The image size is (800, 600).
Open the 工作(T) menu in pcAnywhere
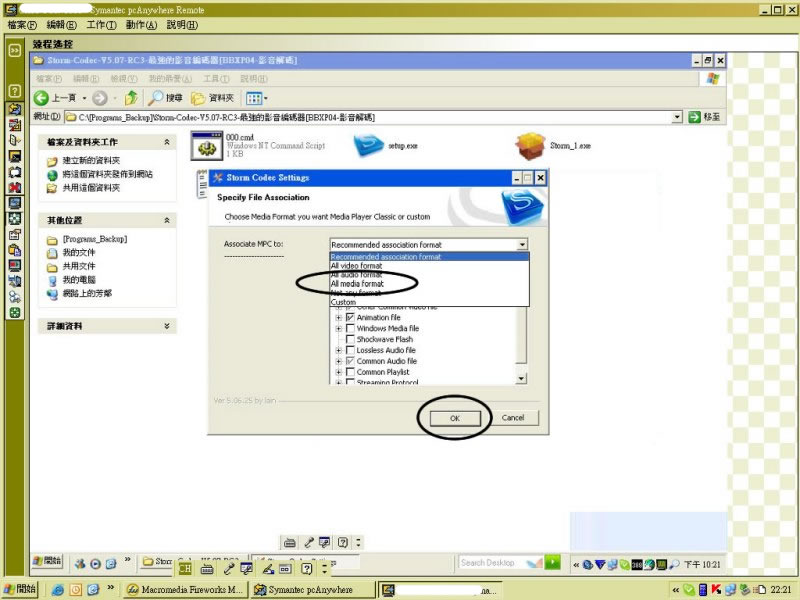[101, 24]
